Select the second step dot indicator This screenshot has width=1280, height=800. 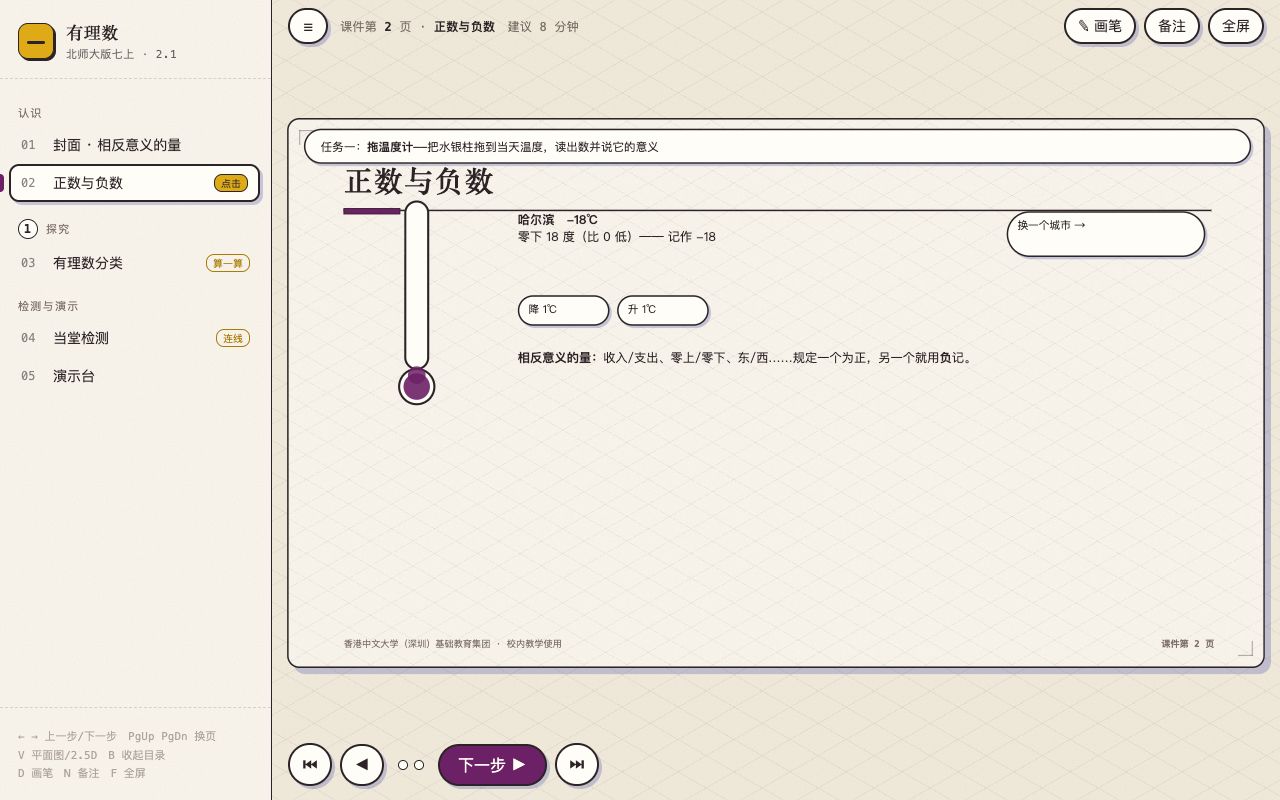tap(419, 765)
